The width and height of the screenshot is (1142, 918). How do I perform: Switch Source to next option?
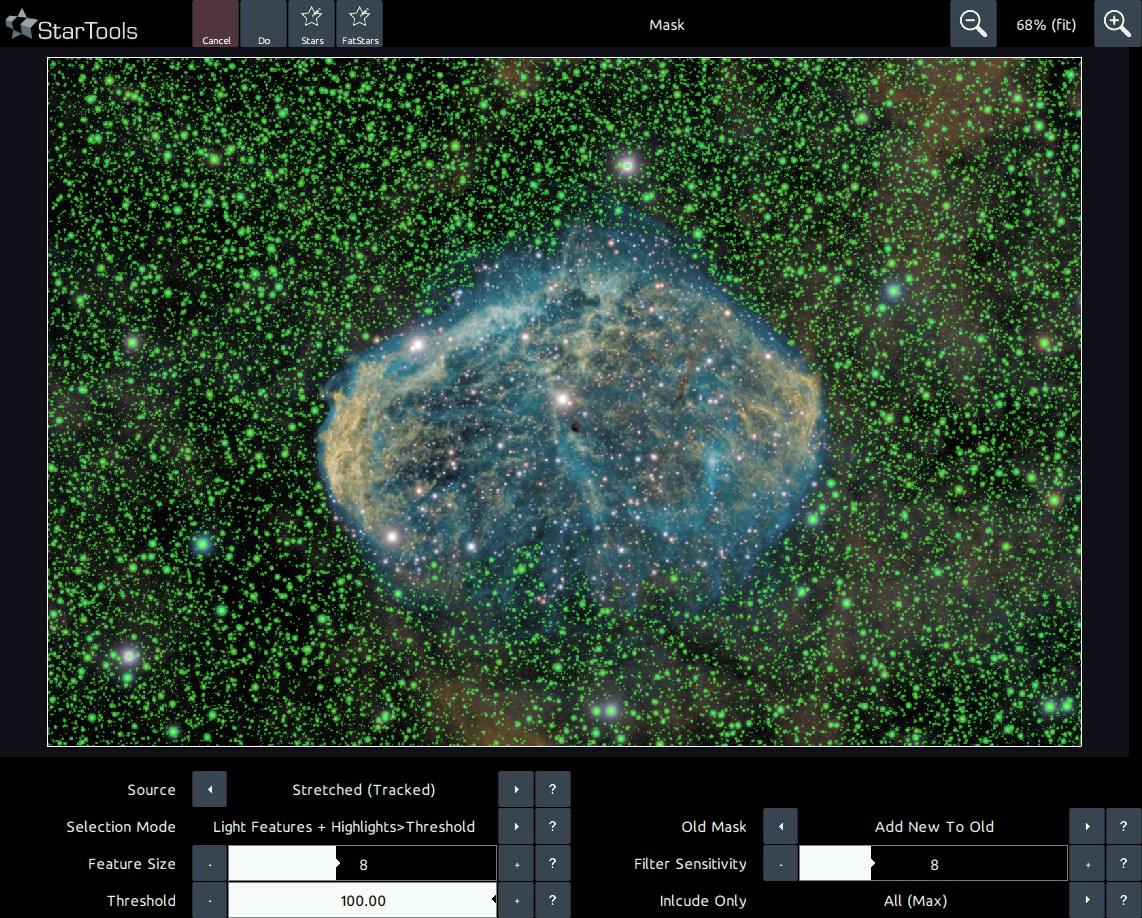click(x=516, y=789)
